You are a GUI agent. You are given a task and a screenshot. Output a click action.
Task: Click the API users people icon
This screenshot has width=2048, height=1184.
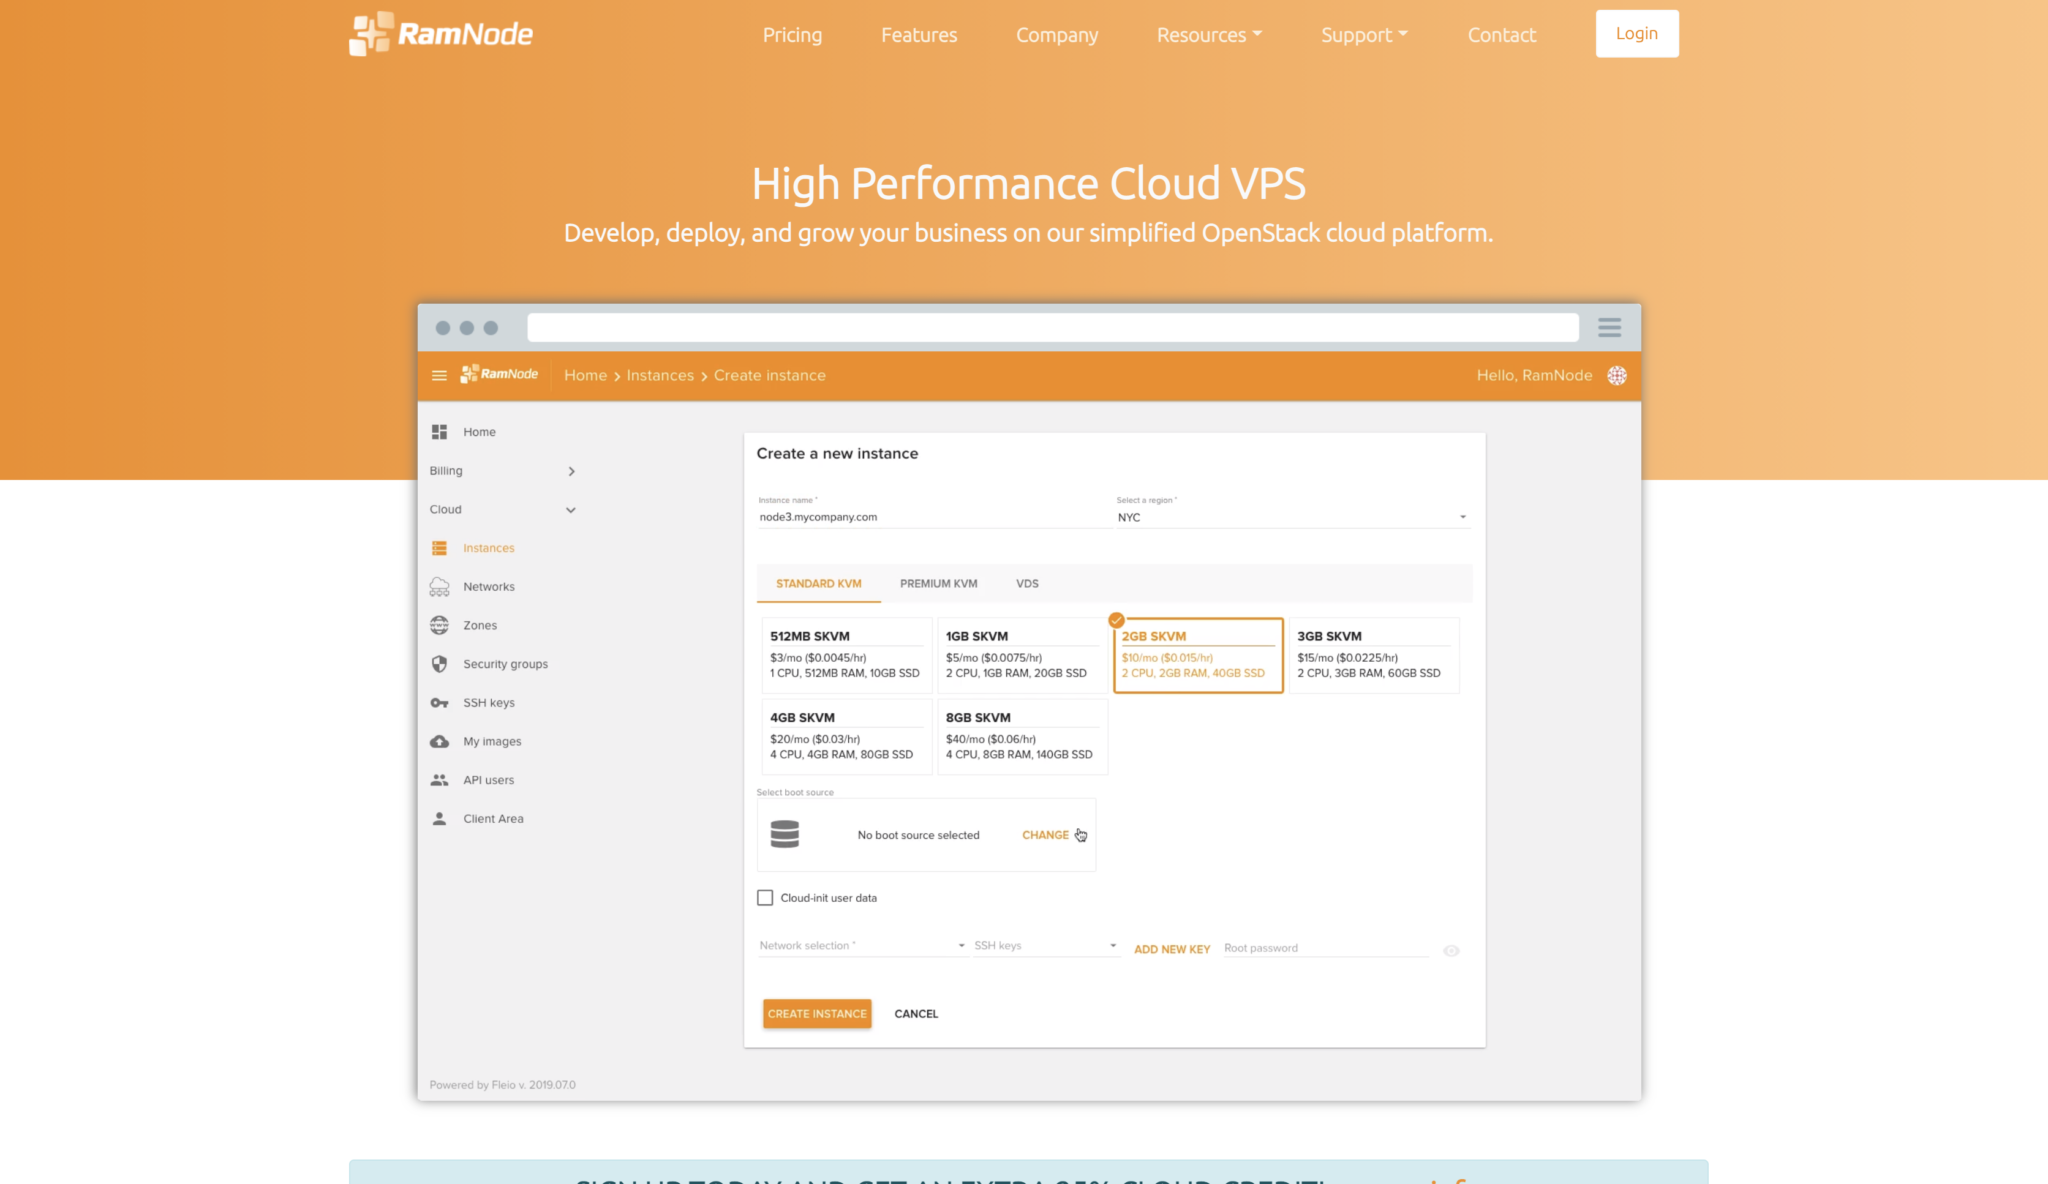(x=439, y=780)
